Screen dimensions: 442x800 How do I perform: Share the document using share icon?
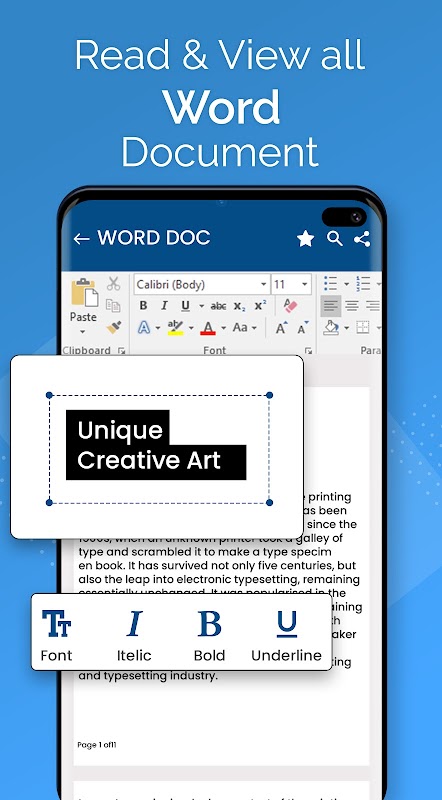click(x=362, y=238)
